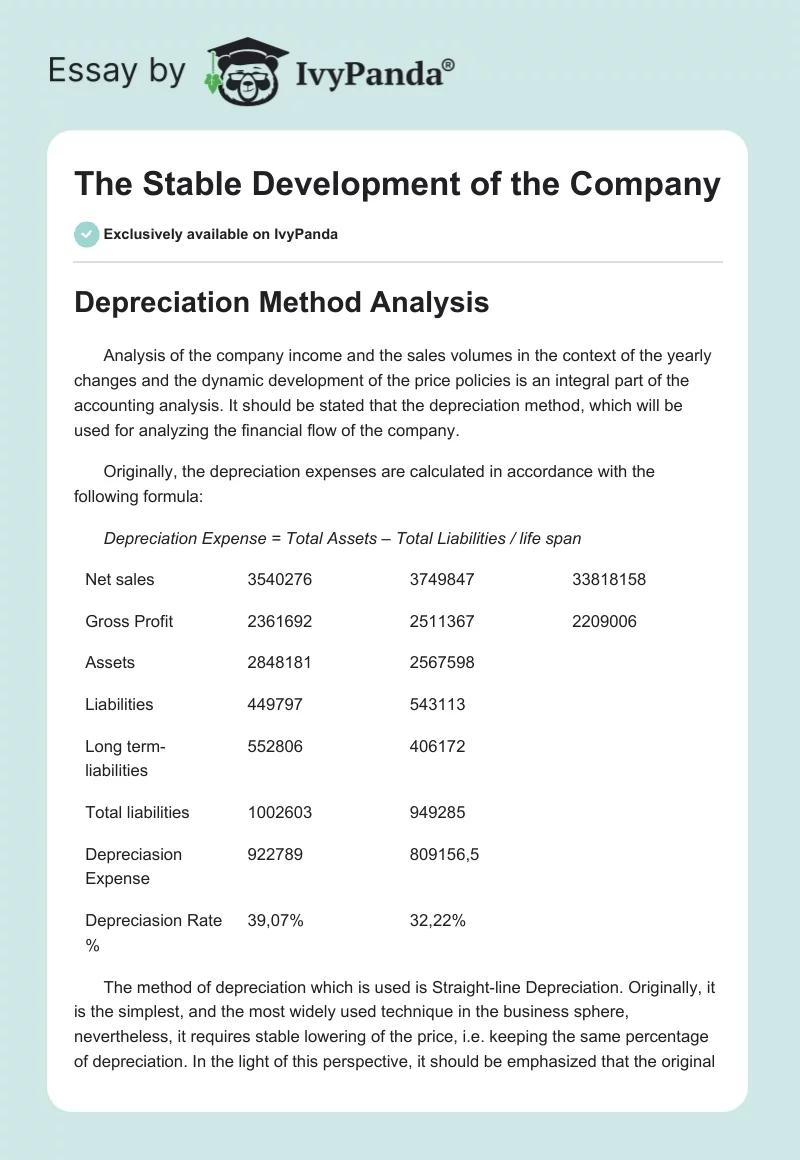Click the Net sales value 33818158
Viewport: 800px width, 1160px height.
[x=609, y=579]
